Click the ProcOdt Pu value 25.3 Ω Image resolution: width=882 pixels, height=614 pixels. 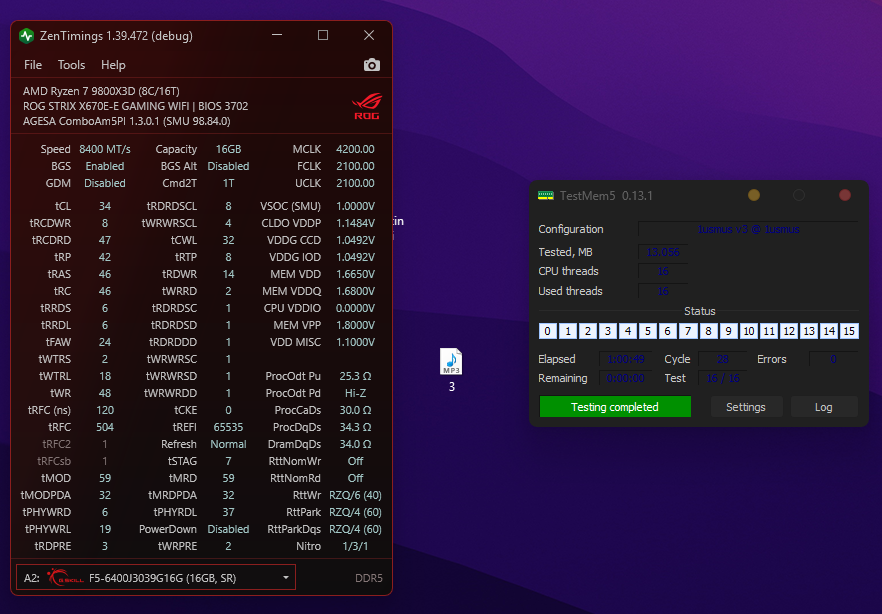(355, 376)
